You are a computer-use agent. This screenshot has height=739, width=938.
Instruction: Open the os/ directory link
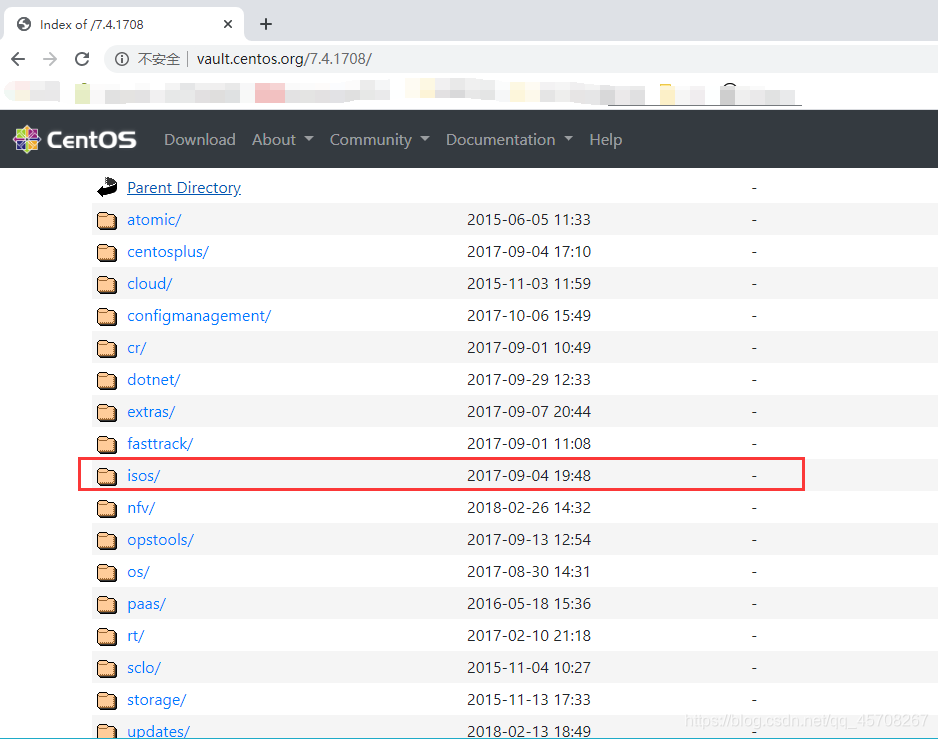pyautogui.click(x=138, y=572)
